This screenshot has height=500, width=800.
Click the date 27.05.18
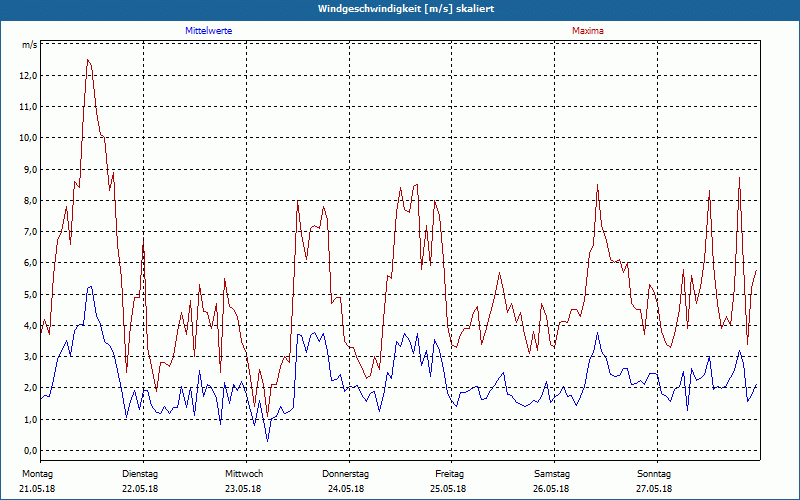coord(654,489)
